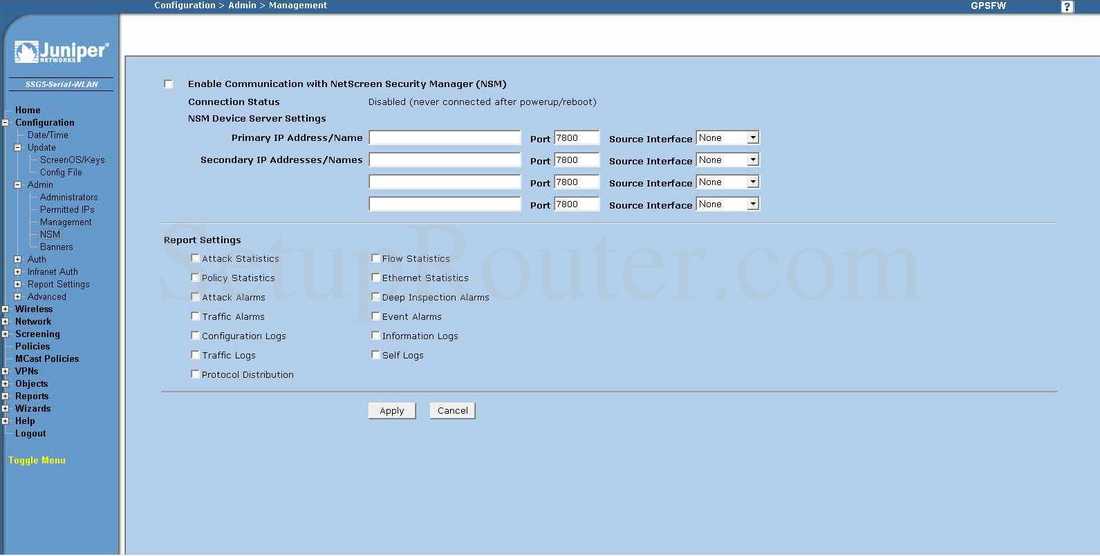Expand the Wizards tree node

(5, 409)
